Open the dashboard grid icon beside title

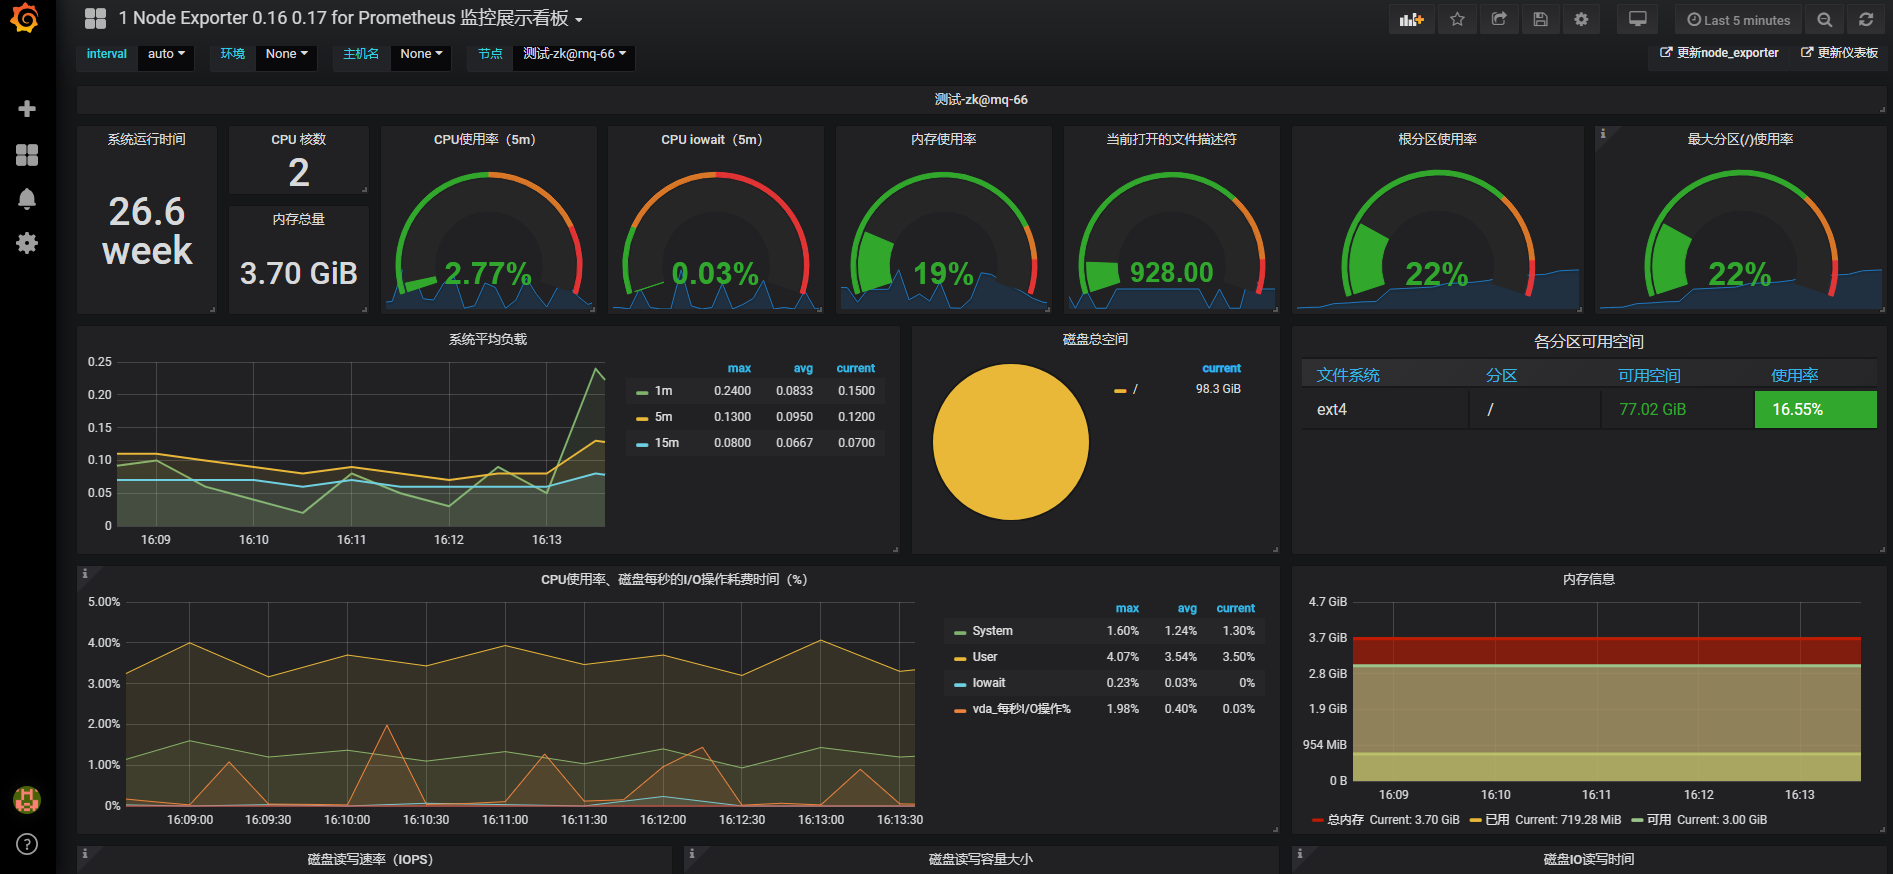click(95, 18)
